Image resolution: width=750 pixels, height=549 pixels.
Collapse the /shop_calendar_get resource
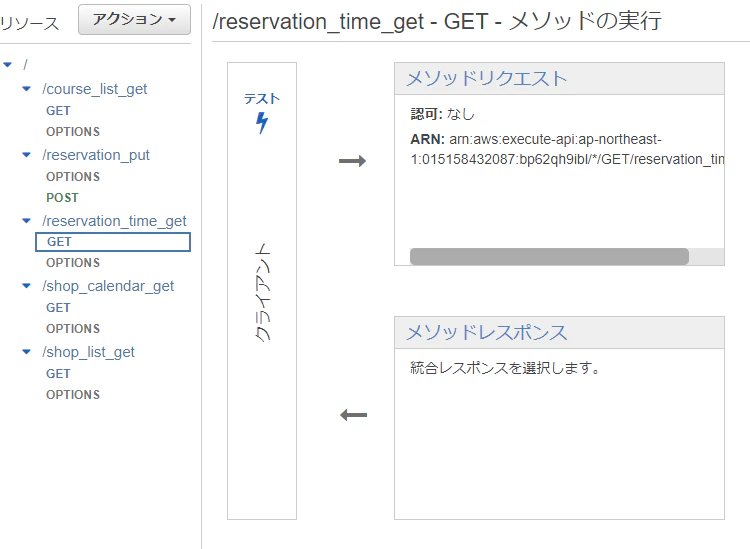27,286
